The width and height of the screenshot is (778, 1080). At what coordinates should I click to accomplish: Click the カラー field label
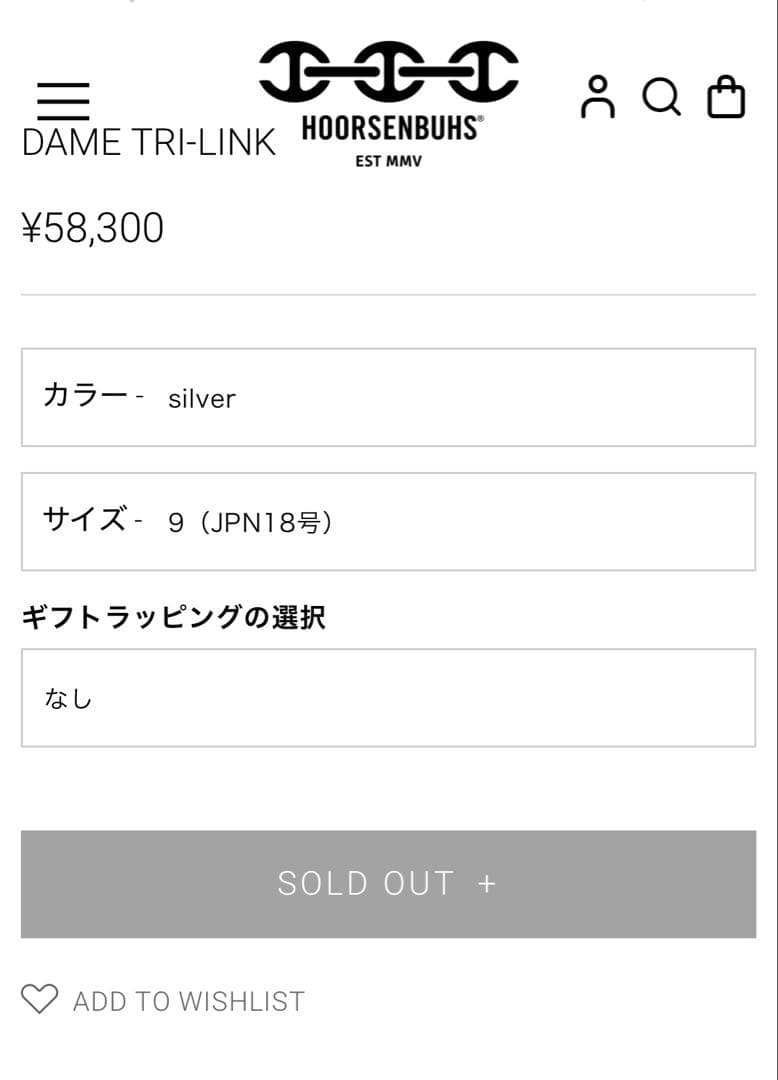86,396
